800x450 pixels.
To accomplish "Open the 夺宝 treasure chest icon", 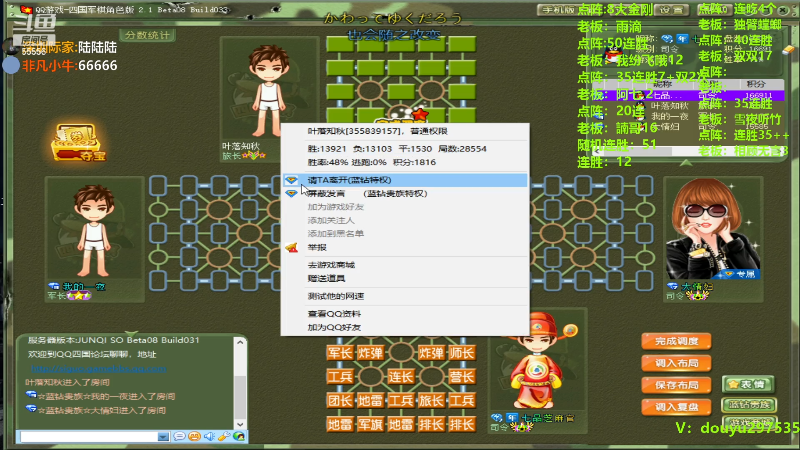I will (78, 142).
